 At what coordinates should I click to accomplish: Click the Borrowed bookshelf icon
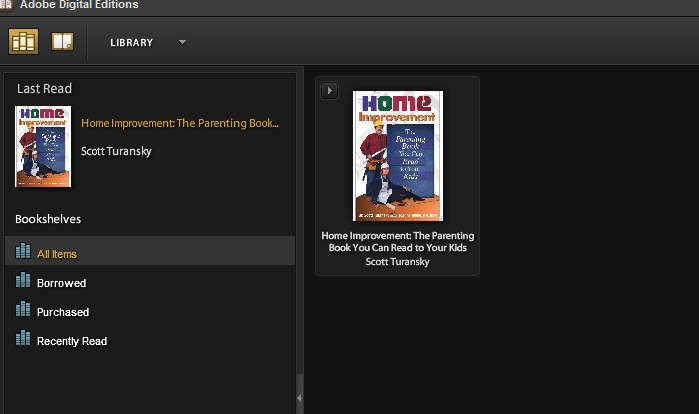pos(23,280)
